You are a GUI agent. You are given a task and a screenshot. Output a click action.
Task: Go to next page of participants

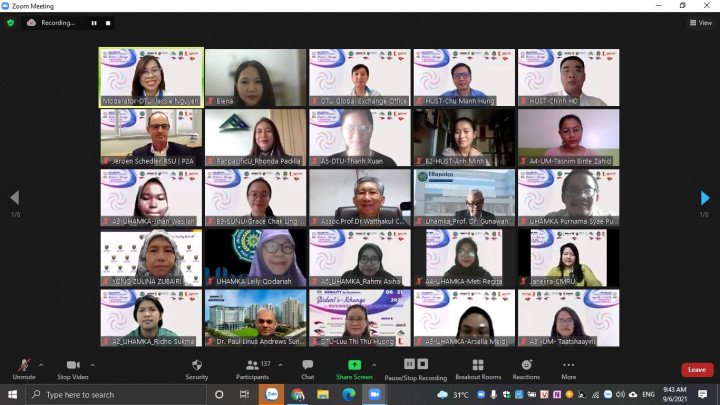(705, 198)
